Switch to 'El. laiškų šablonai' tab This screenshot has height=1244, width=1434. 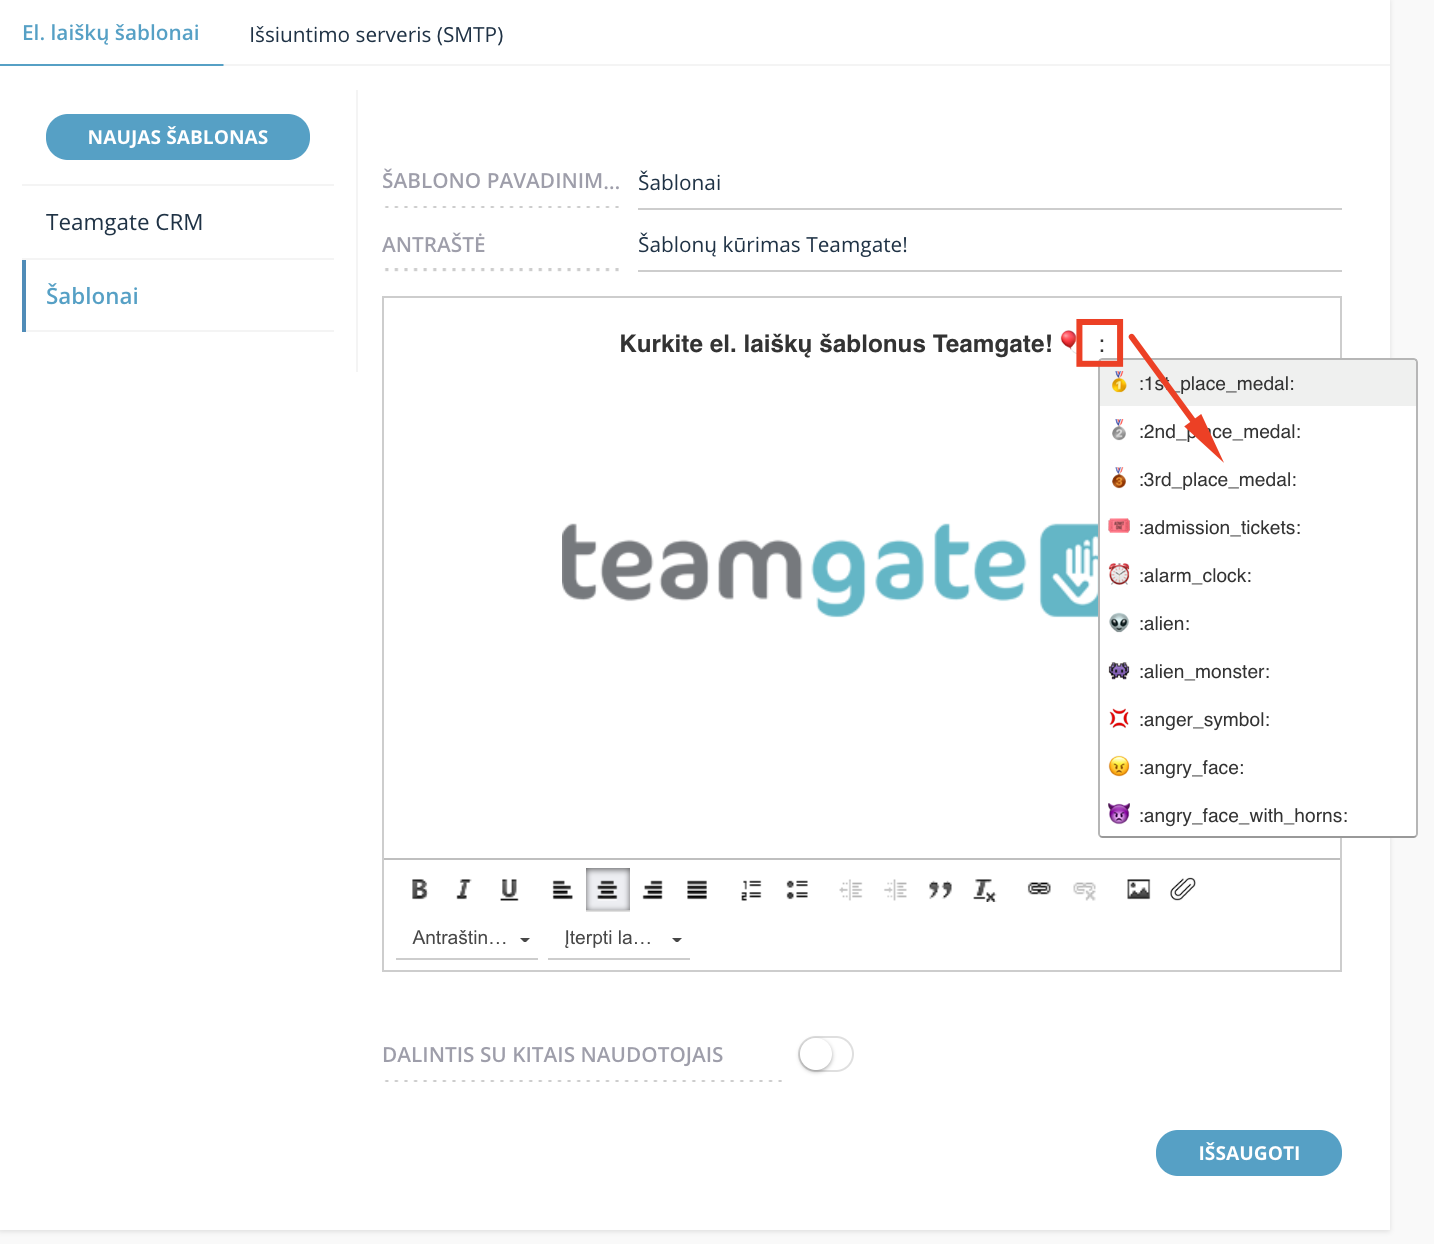click(111, 33)
